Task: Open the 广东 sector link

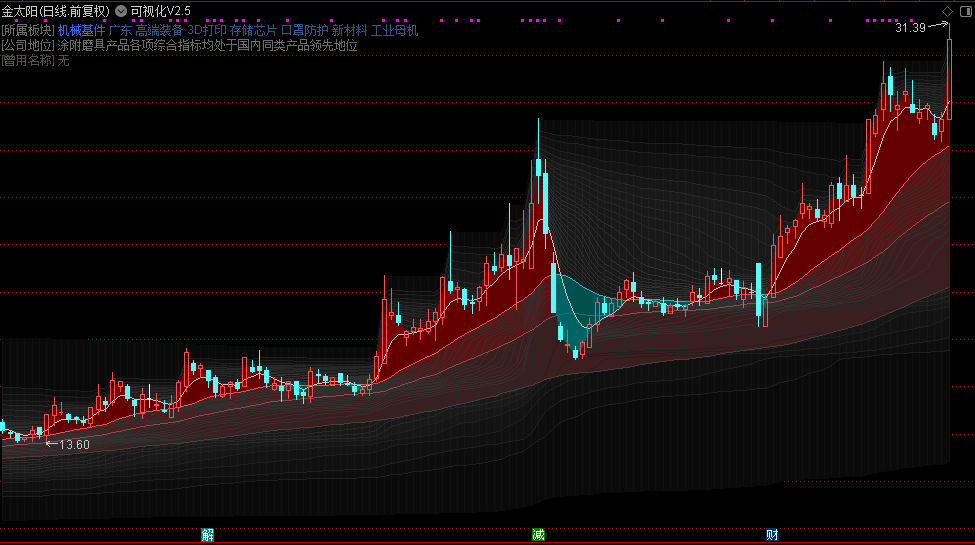Action: coord(120,30)
